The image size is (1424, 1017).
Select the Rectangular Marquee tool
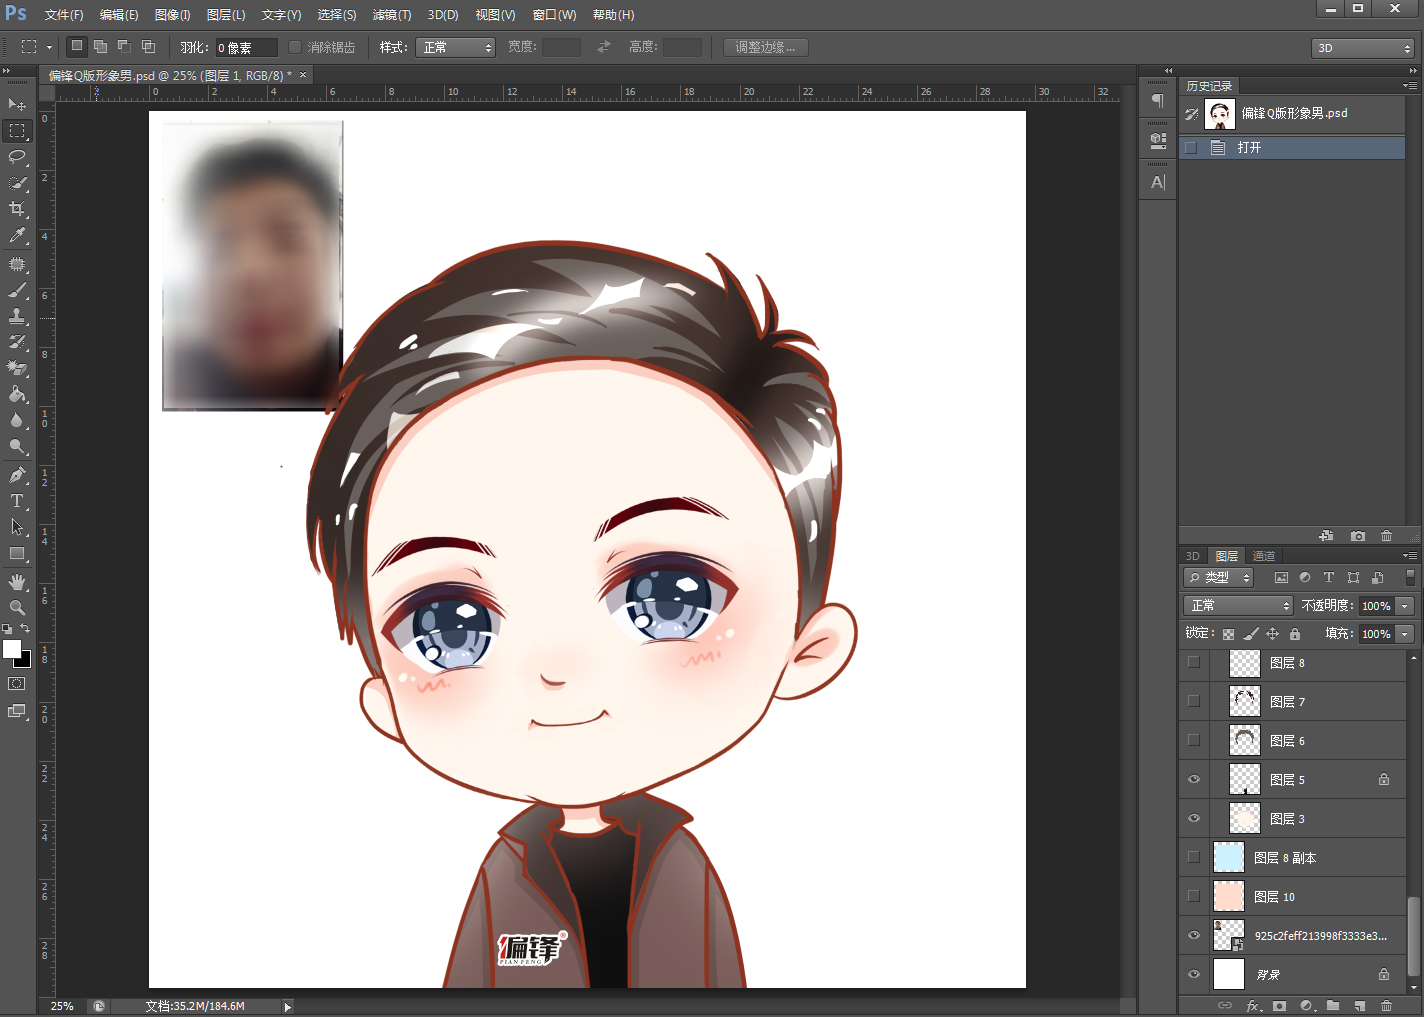[x=17, y=131]
